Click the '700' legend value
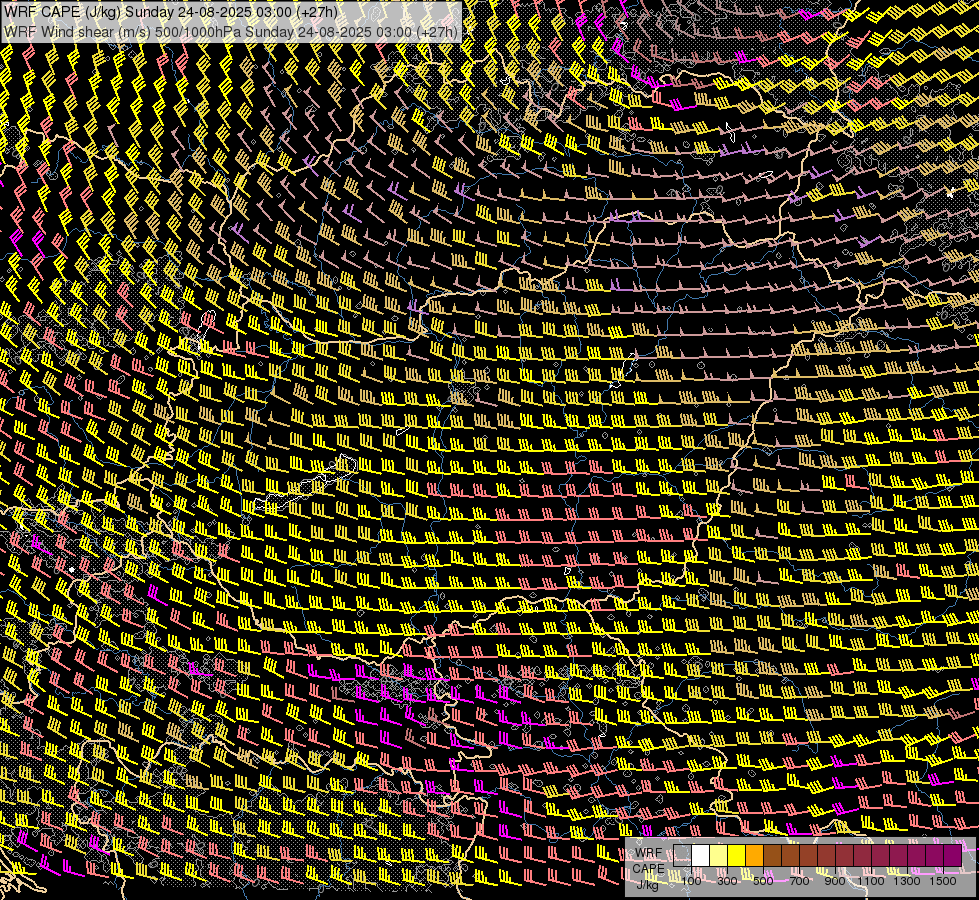 799,881
